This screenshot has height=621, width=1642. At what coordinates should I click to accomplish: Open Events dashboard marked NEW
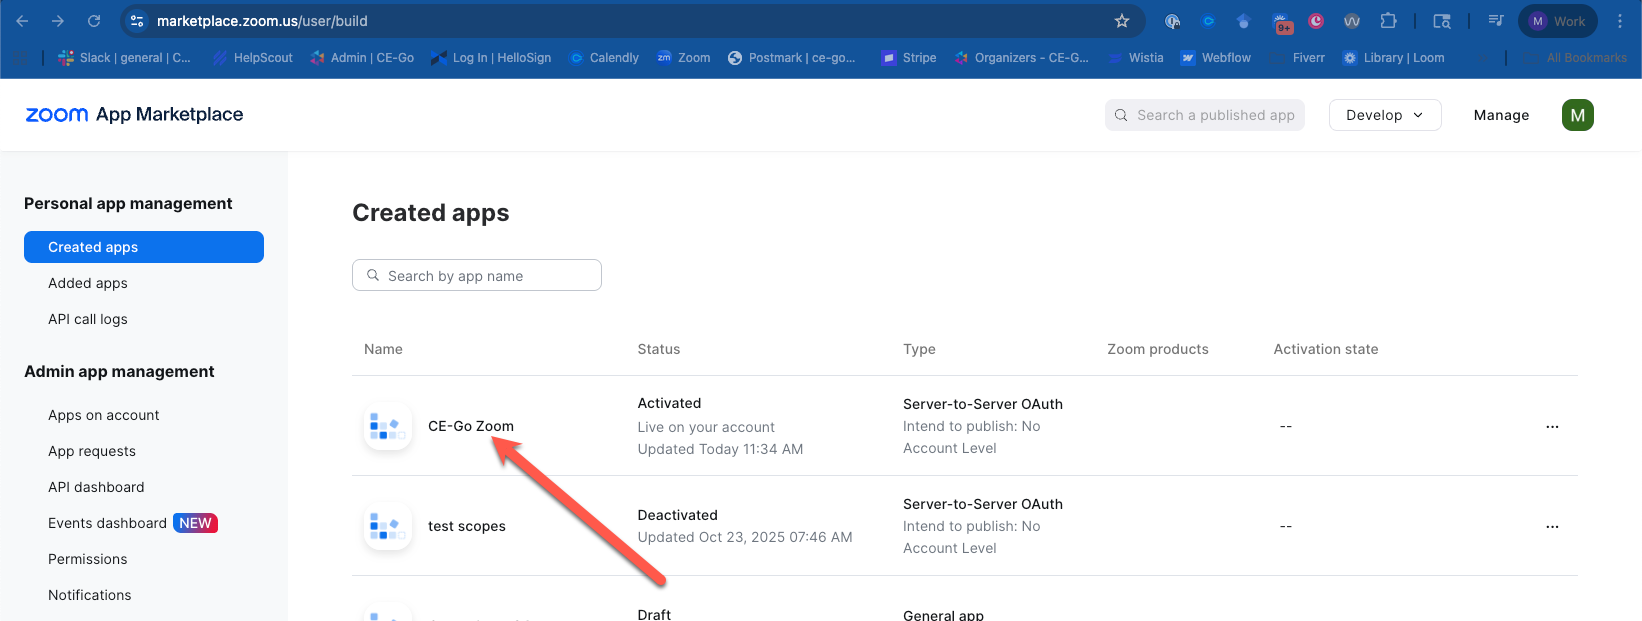pos(133,523)
